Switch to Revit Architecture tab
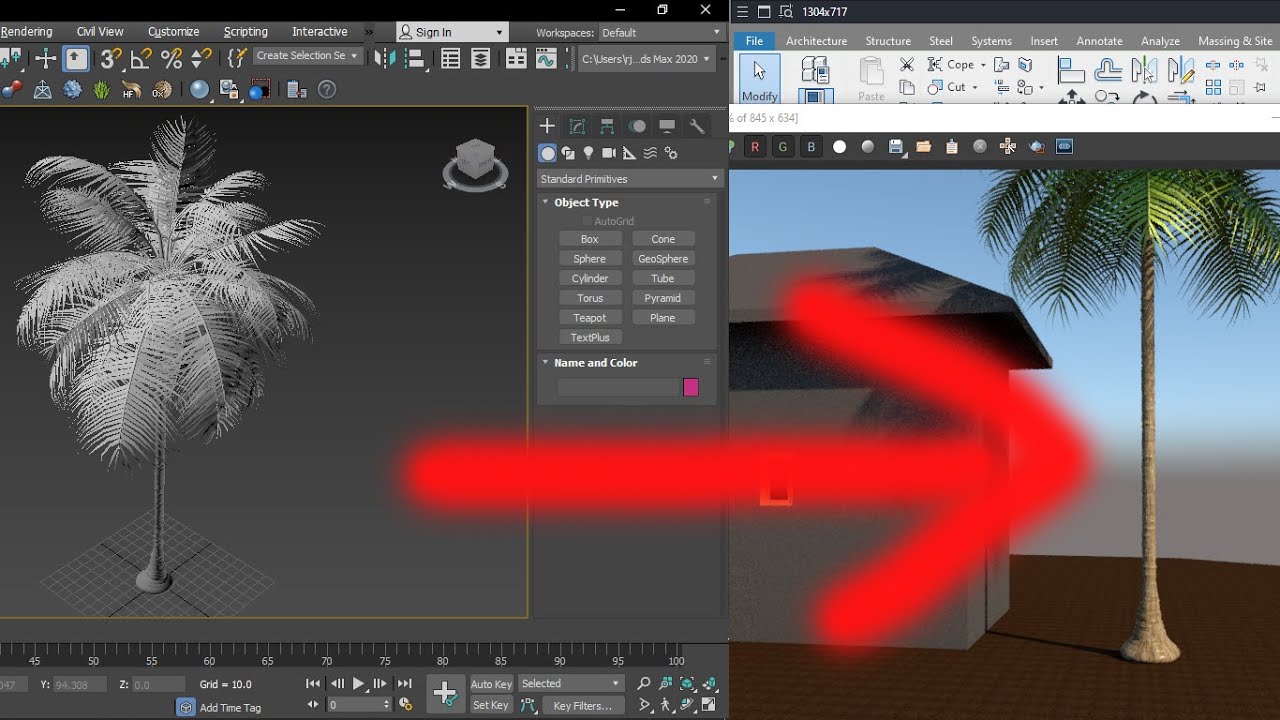The width and height of the screenshot is (1280, 720). pyautogui.click(x=816, y=41)
